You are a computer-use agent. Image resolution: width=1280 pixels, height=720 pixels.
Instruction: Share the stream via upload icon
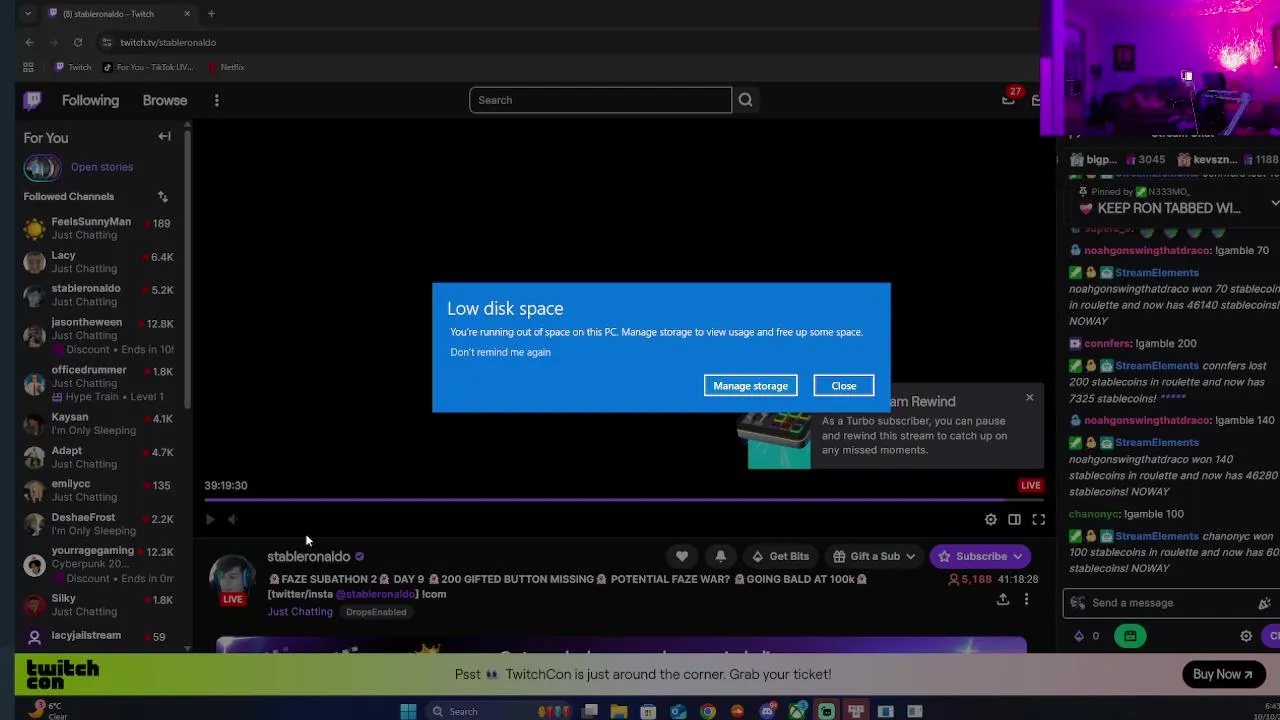(x=1002, y=599)
